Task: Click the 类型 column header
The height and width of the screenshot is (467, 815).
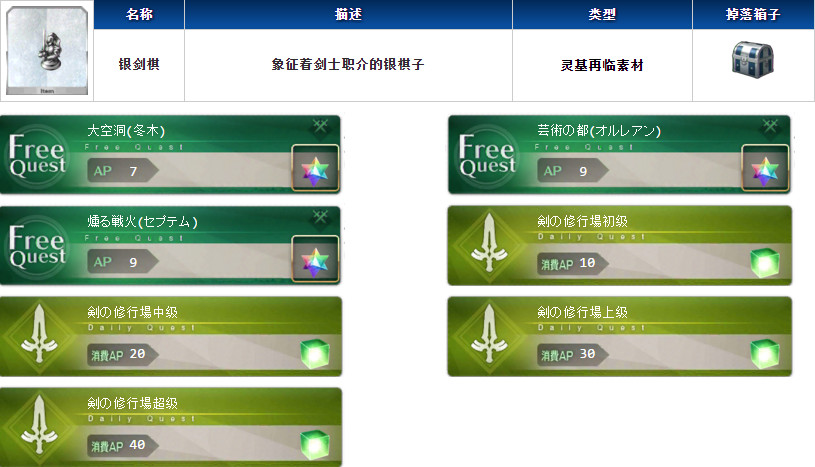Action: coord(602,15)
